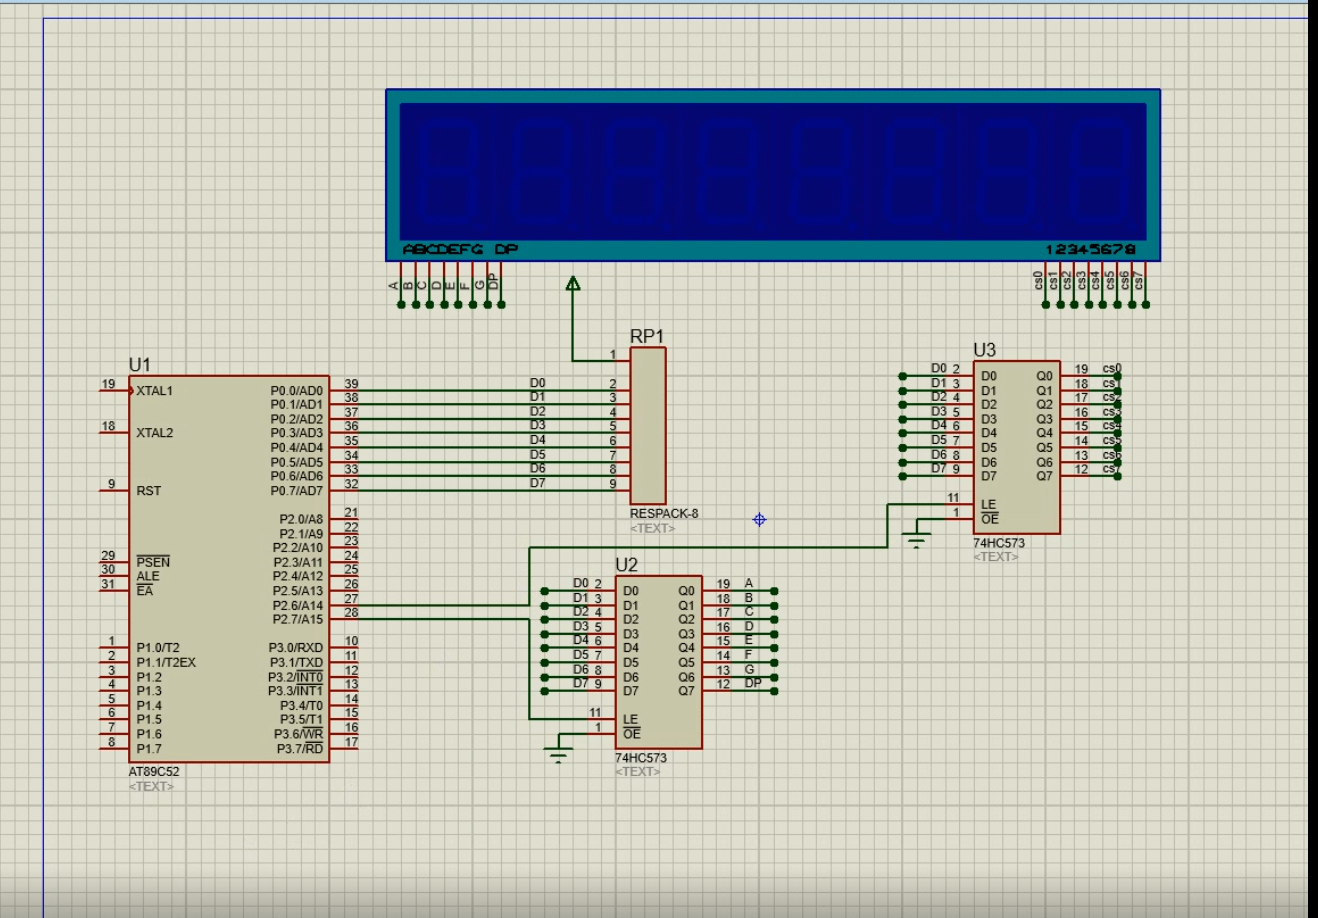The image size is (1318, 918).
Task: Click the P2.6/A14 pin label
Action: 298,605
